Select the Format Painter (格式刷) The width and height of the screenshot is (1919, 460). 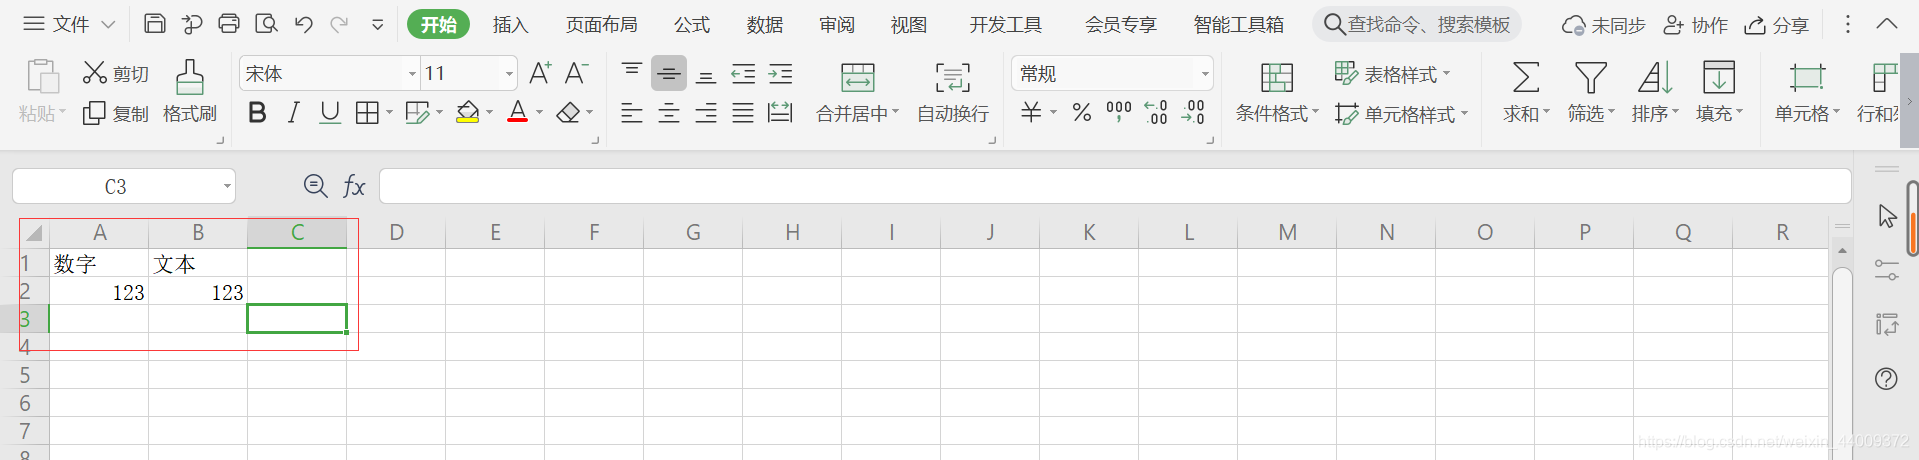tap(190, 92)
